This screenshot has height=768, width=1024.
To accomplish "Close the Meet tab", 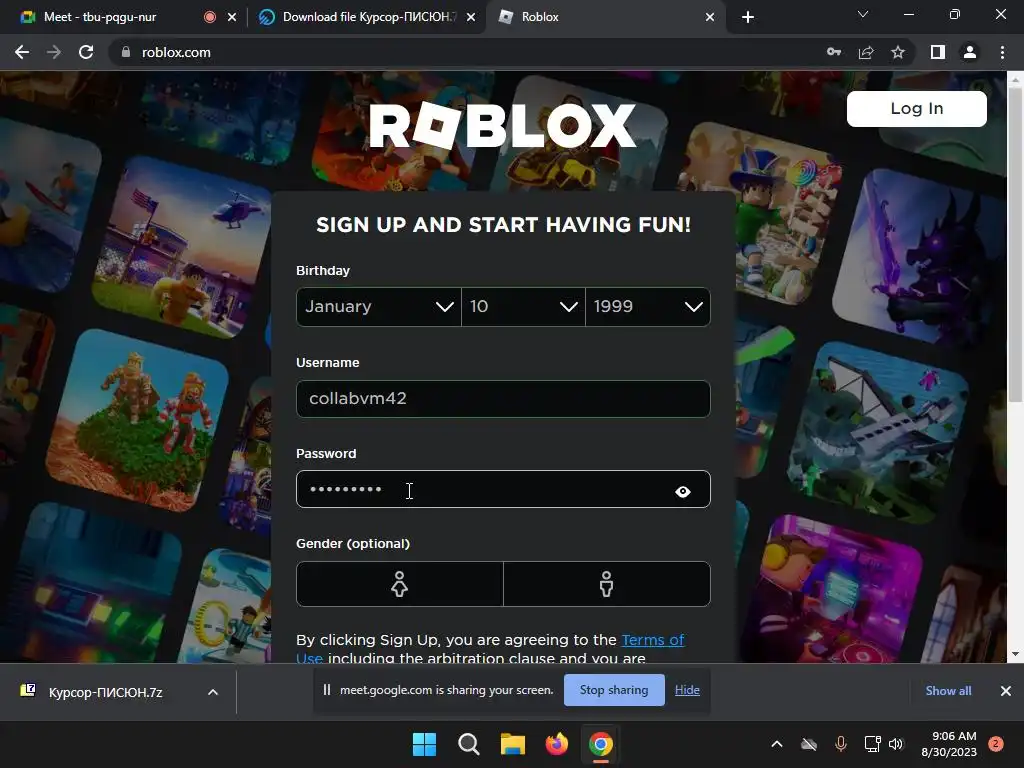I will coord(232,17).
